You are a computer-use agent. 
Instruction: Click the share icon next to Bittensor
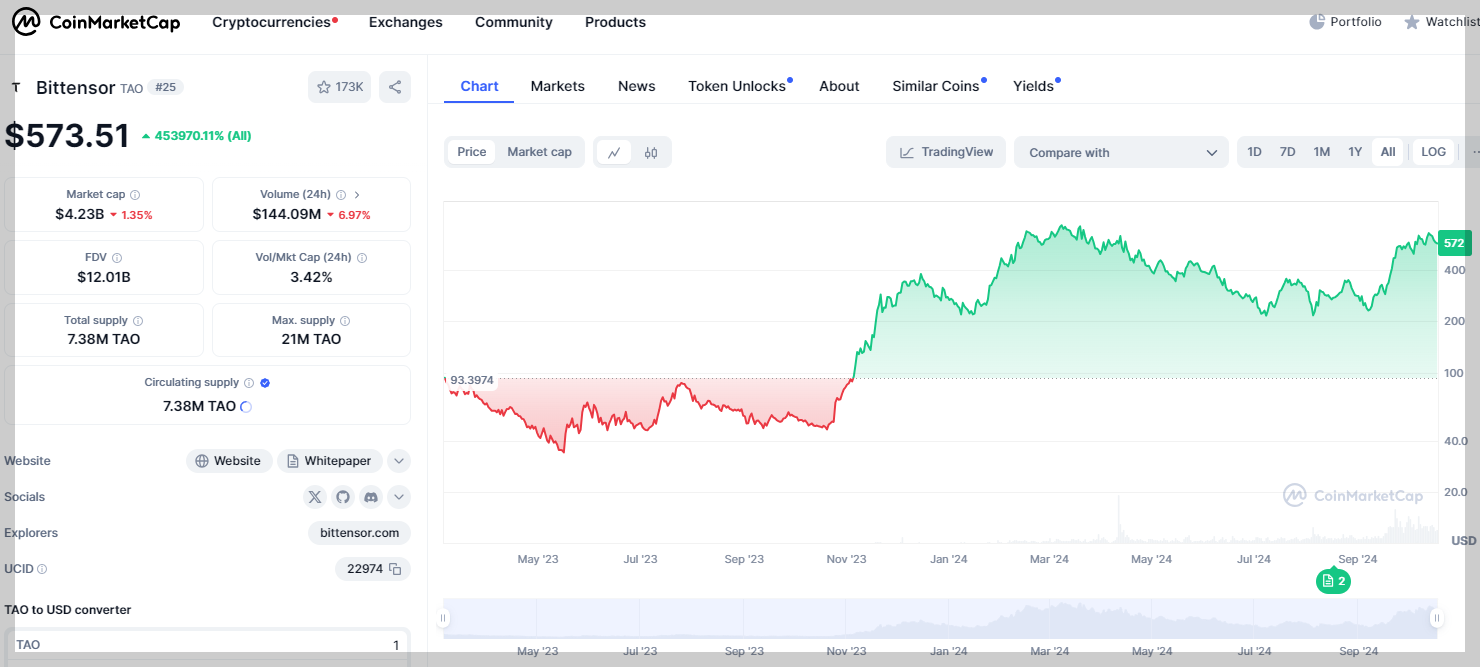pyautogui.click(x=395, y=87)
